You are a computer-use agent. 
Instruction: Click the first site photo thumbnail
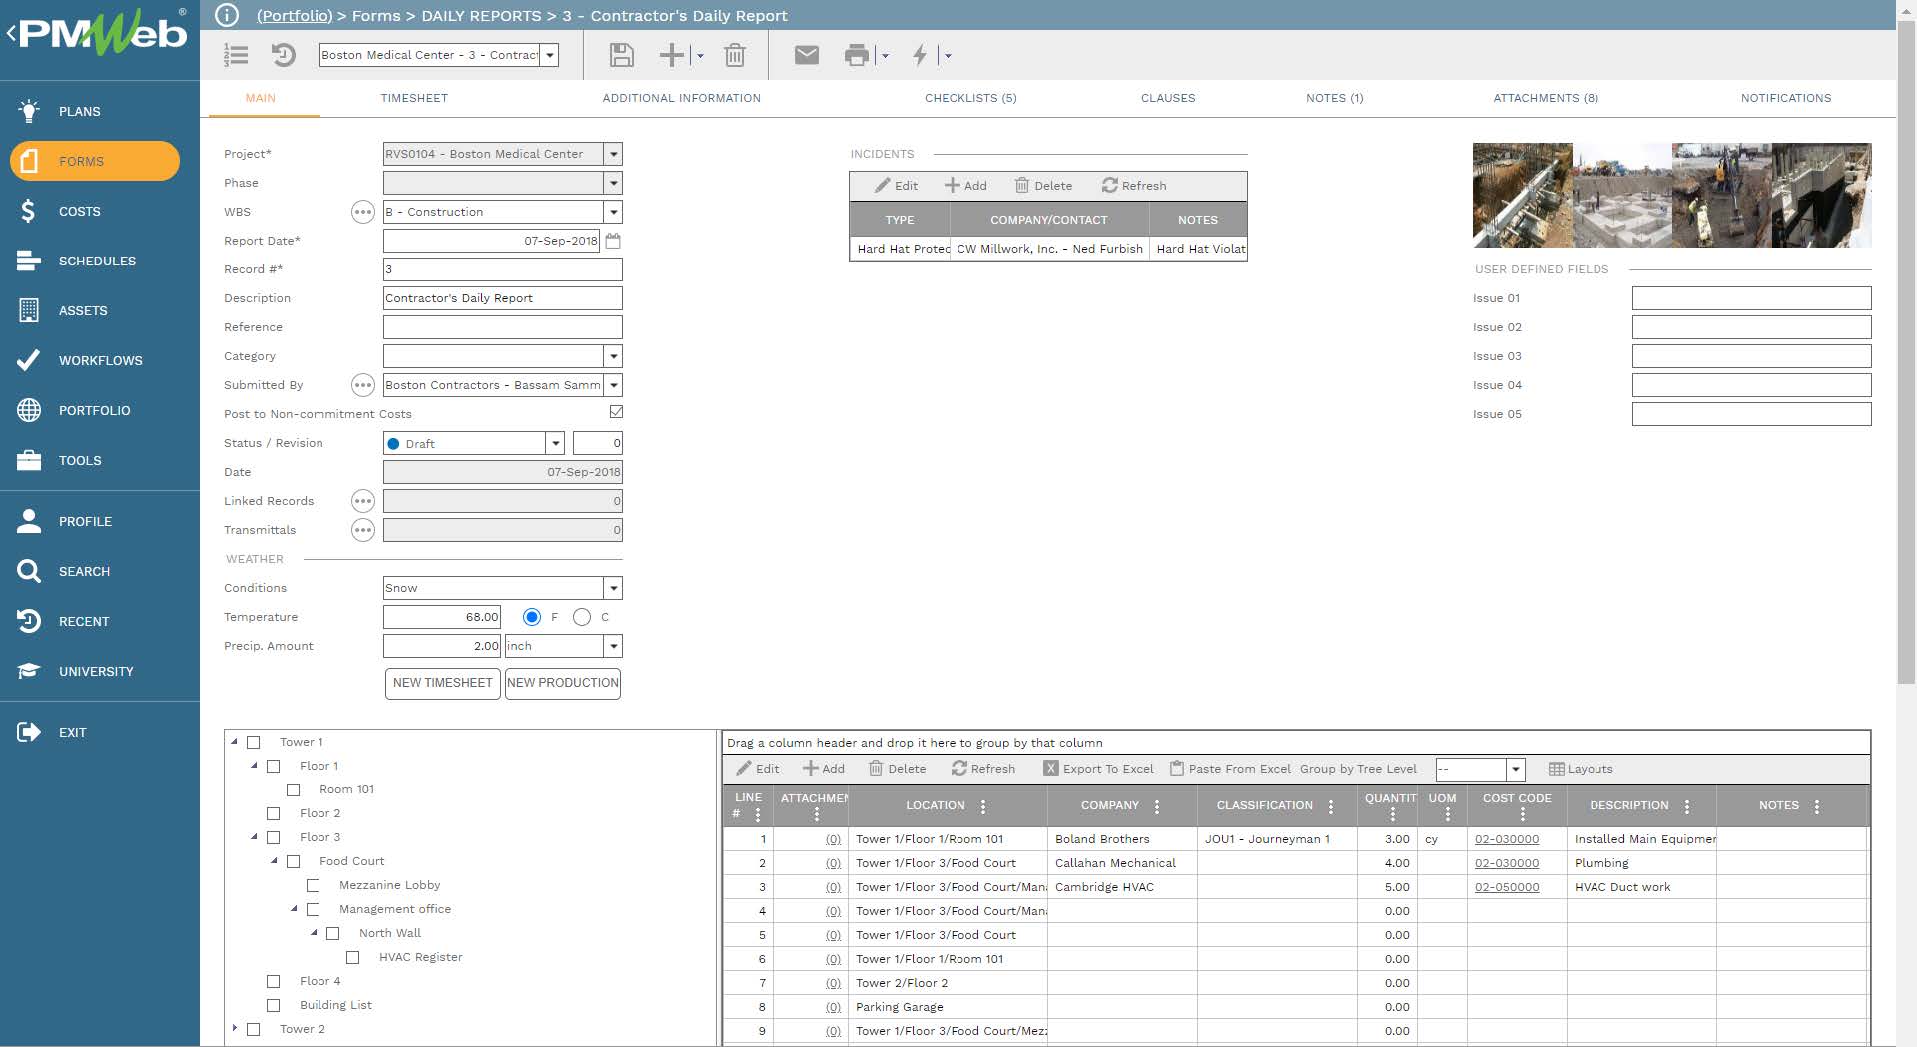click(1522, 195)
